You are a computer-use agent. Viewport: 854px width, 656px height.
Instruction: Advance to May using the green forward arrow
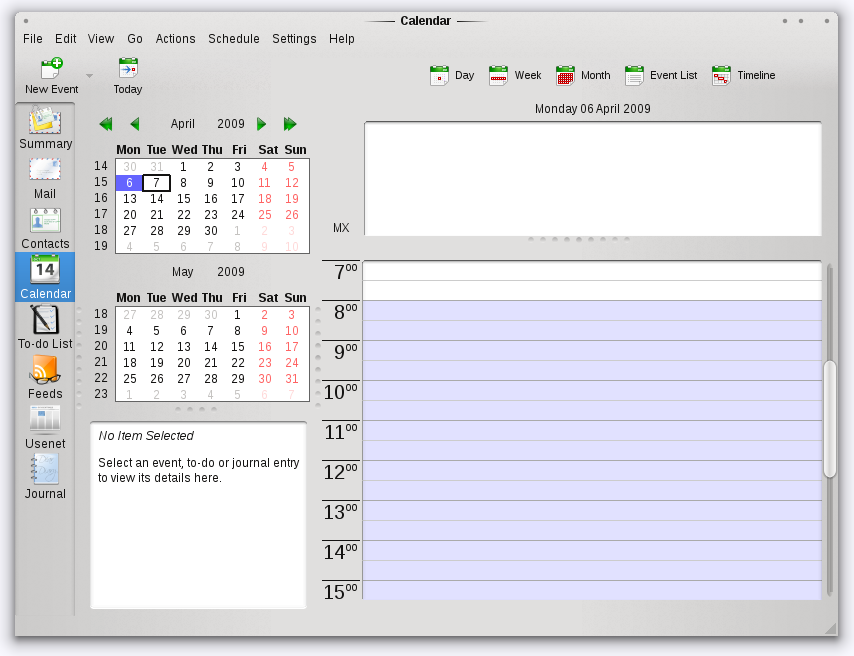[261, 124]
